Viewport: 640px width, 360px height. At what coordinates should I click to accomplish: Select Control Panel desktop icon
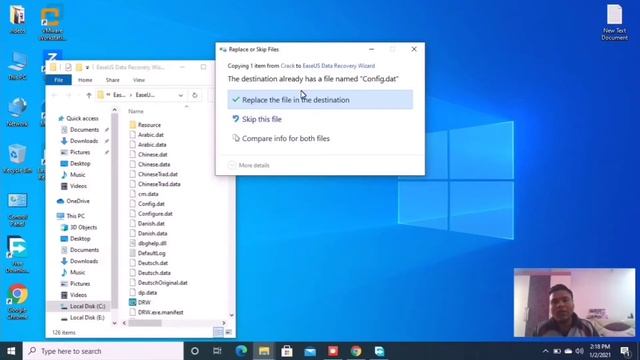pyautogui.click(x=18, y=210)
